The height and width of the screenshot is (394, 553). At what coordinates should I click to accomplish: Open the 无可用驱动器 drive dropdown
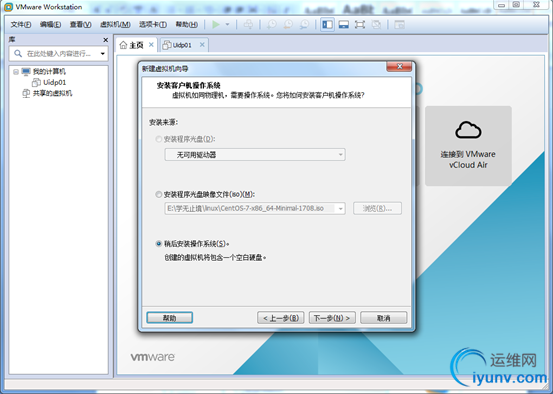click(255, 154)
